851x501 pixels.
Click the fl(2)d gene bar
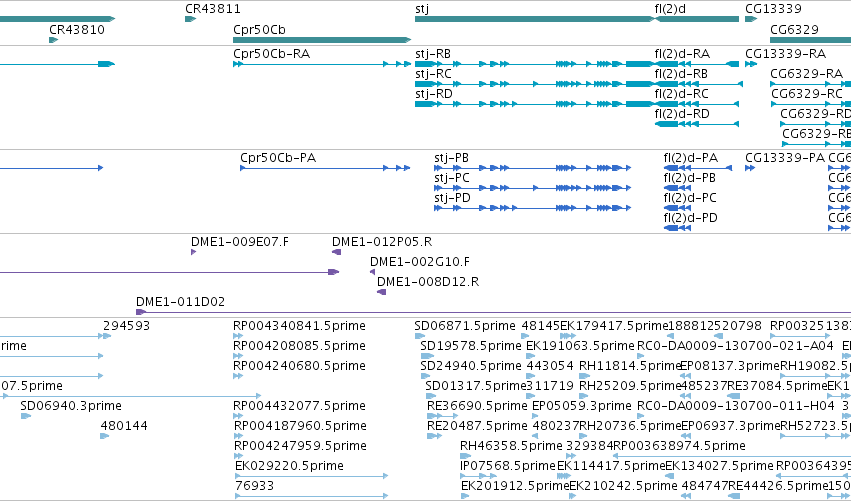click(x=697, y=19)
